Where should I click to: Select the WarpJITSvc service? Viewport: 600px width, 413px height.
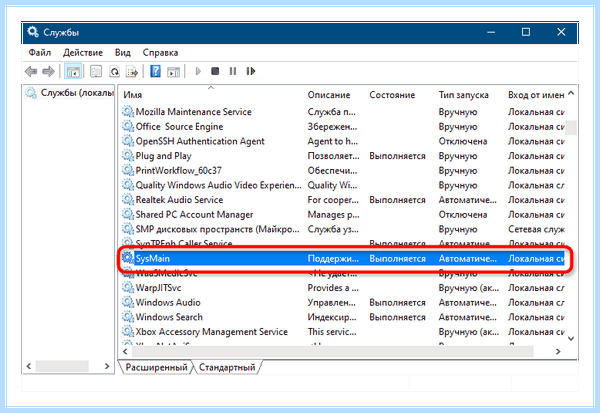343,288
